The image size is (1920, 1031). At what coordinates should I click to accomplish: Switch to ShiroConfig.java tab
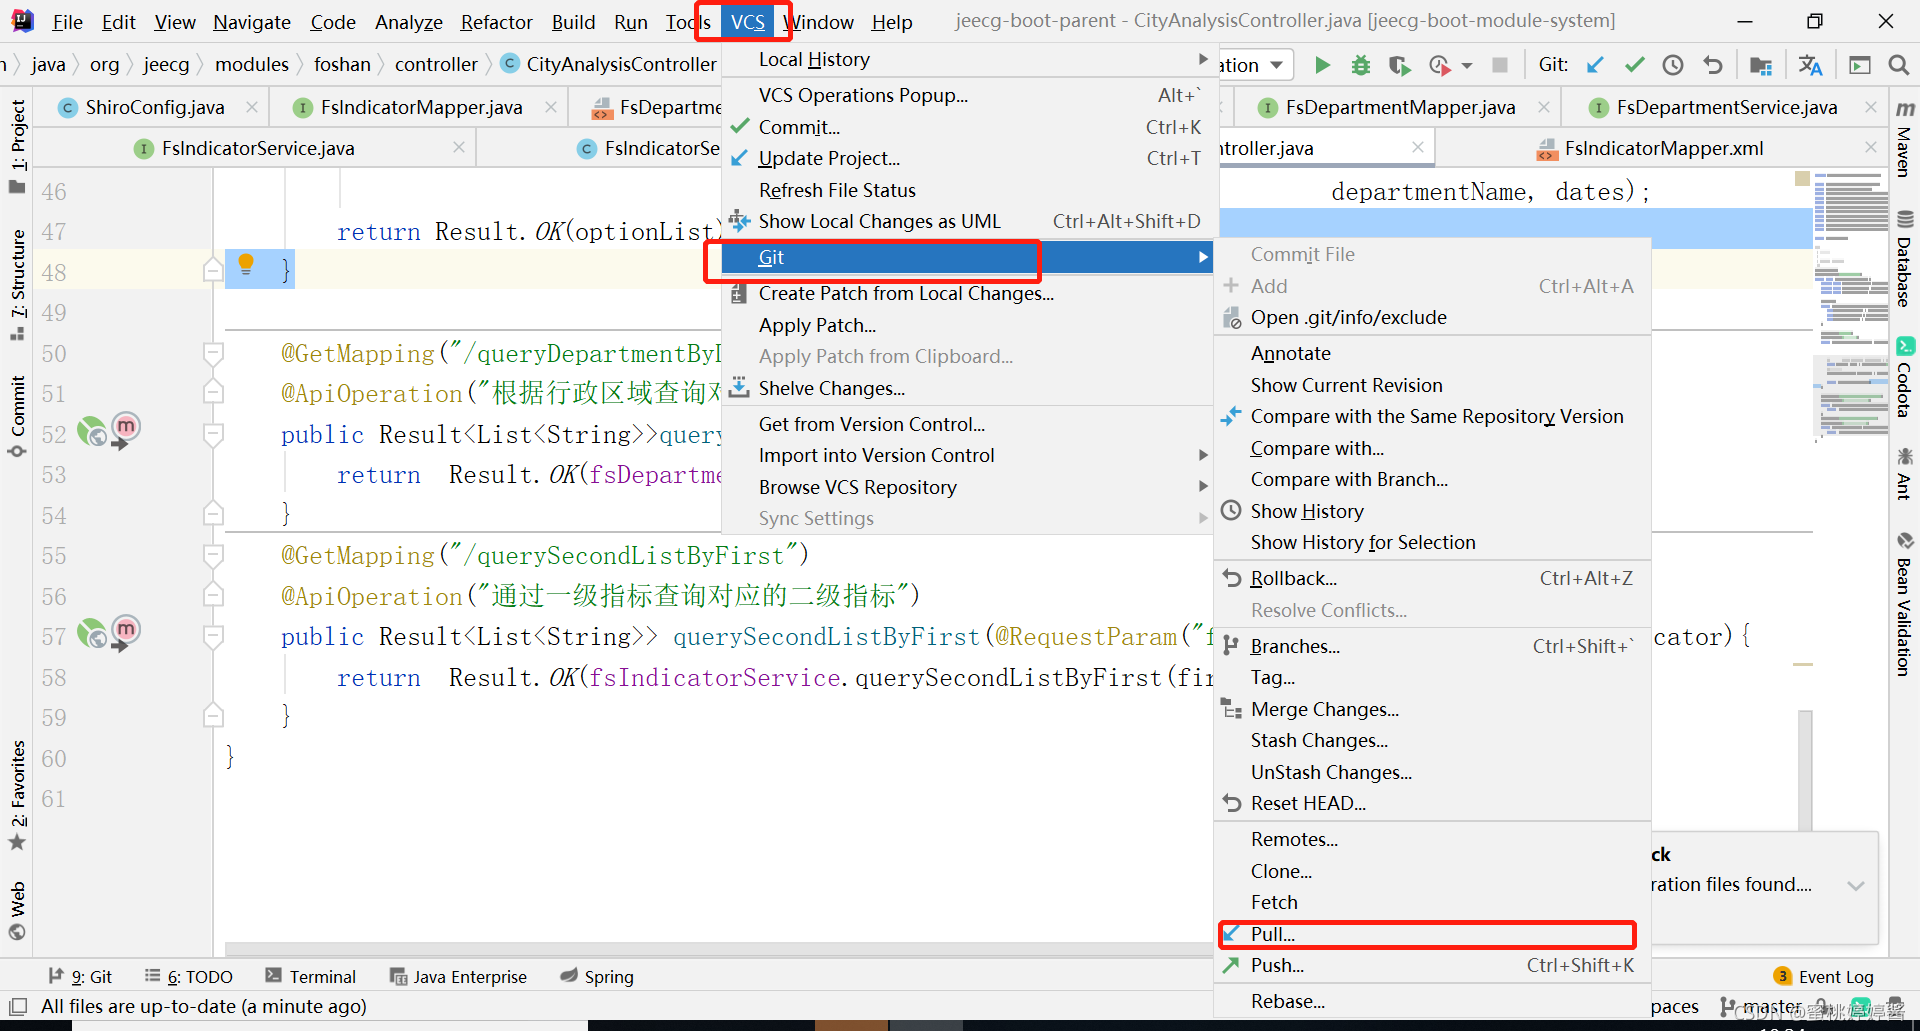pyautogui.click(x=154, y=107)
